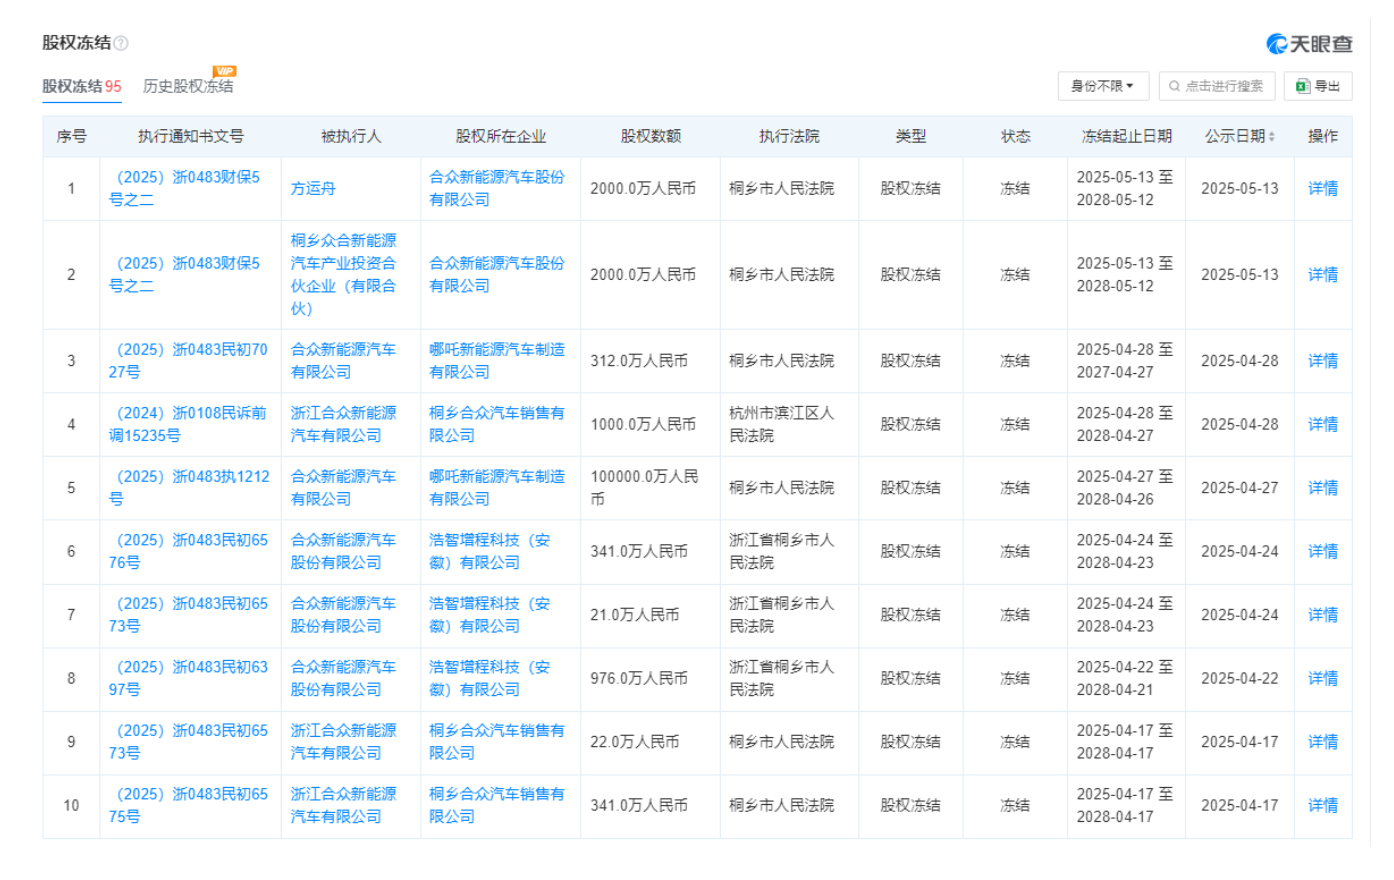Open 详情 for row 10

pyautogui.click(x=1322, y=805)
